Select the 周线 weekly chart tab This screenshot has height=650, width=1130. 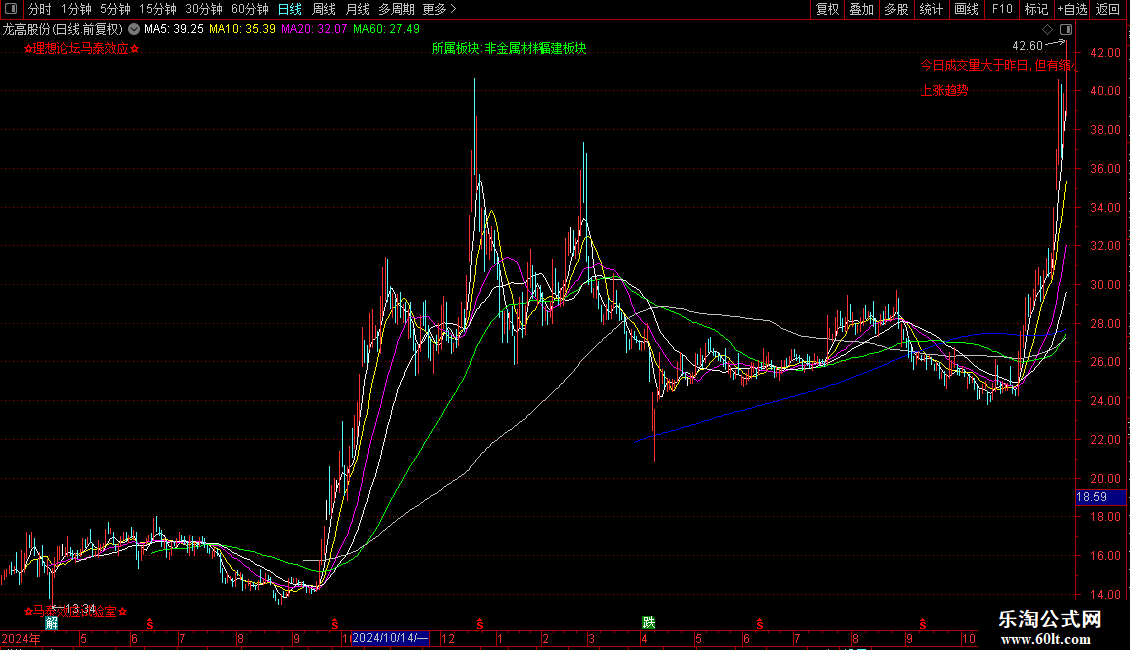tap(324, 9)
